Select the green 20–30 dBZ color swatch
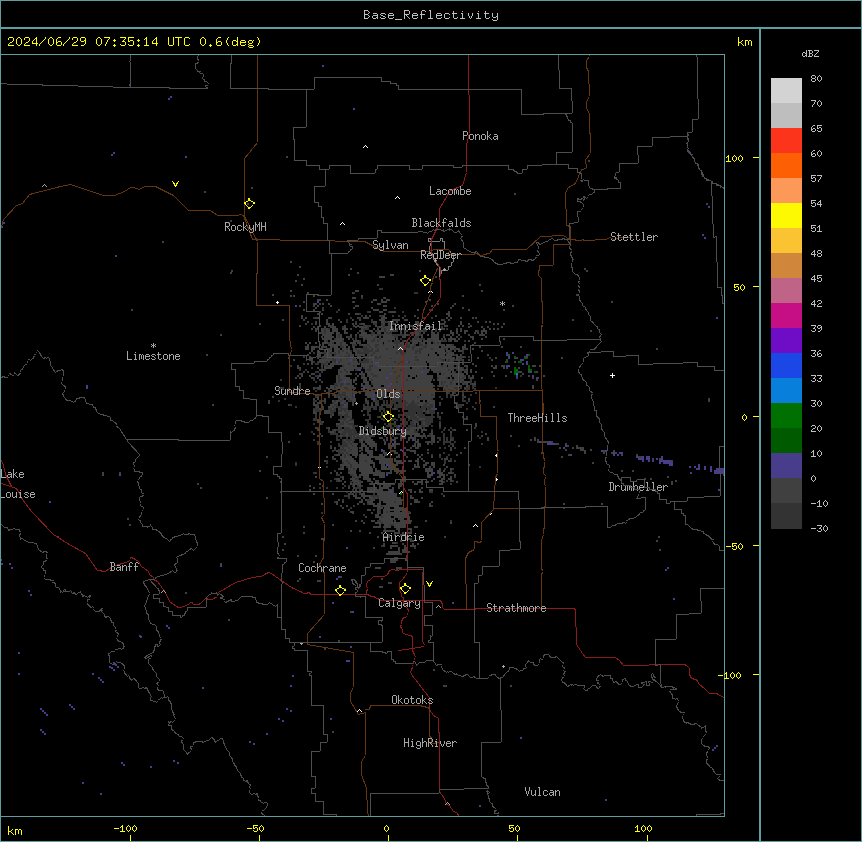Screen dimensions: 862x842 tap(786, 416)
